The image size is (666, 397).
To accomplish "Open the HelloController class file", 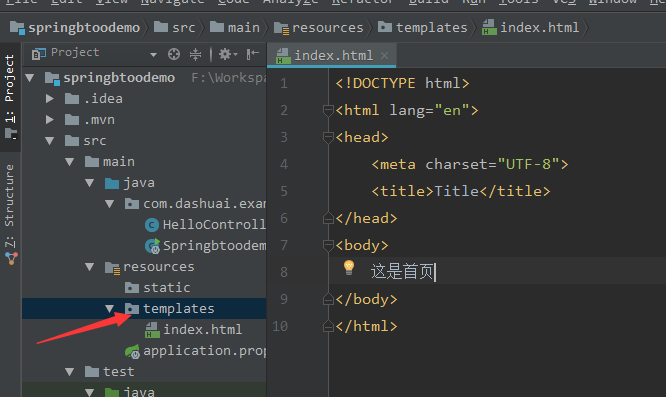I will (x=206, y=225).
